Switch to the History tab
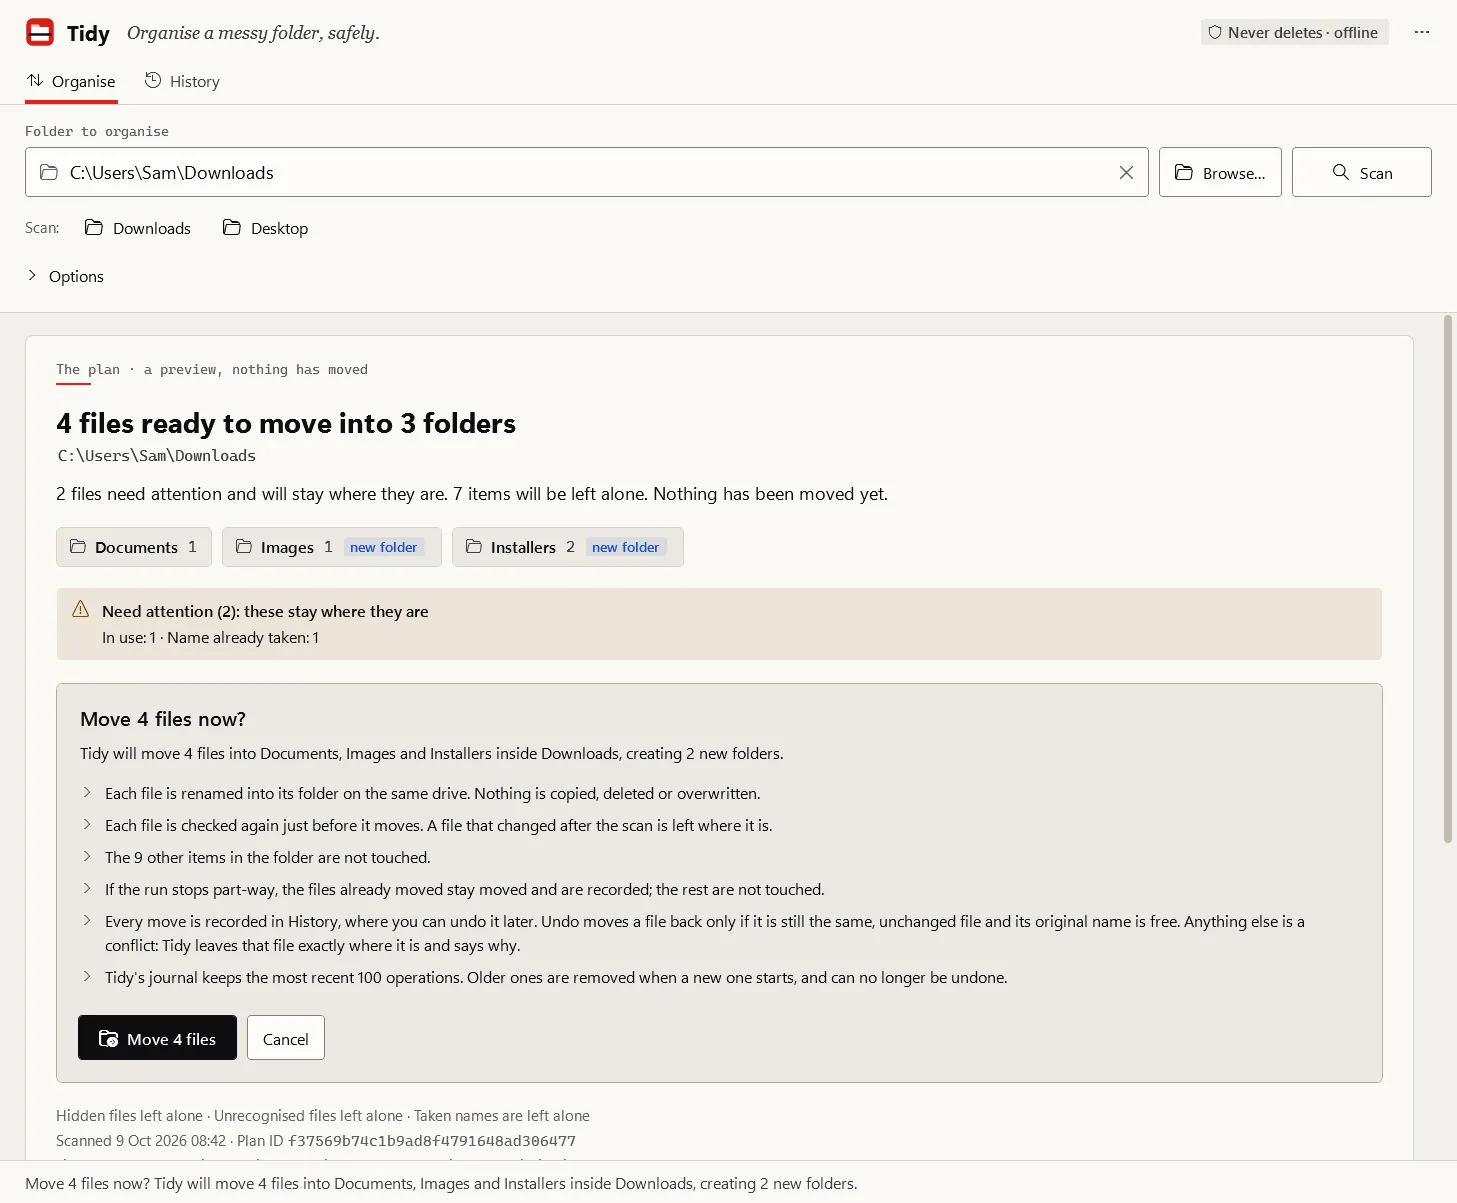The height and width of the screenshot is (1203, 1457). coord(182,82)
